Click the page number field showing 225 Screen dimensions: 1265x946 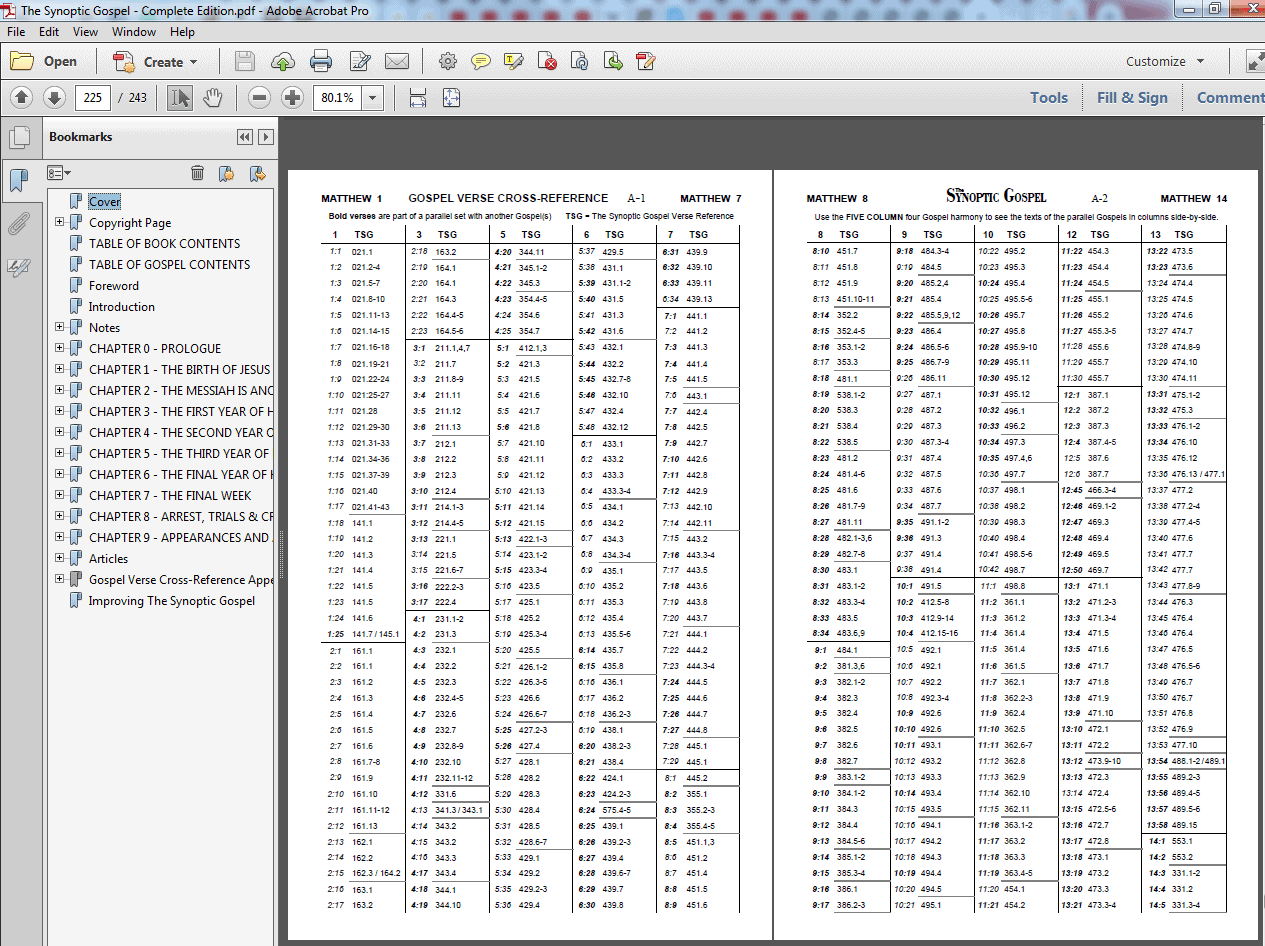click(93, 97)
